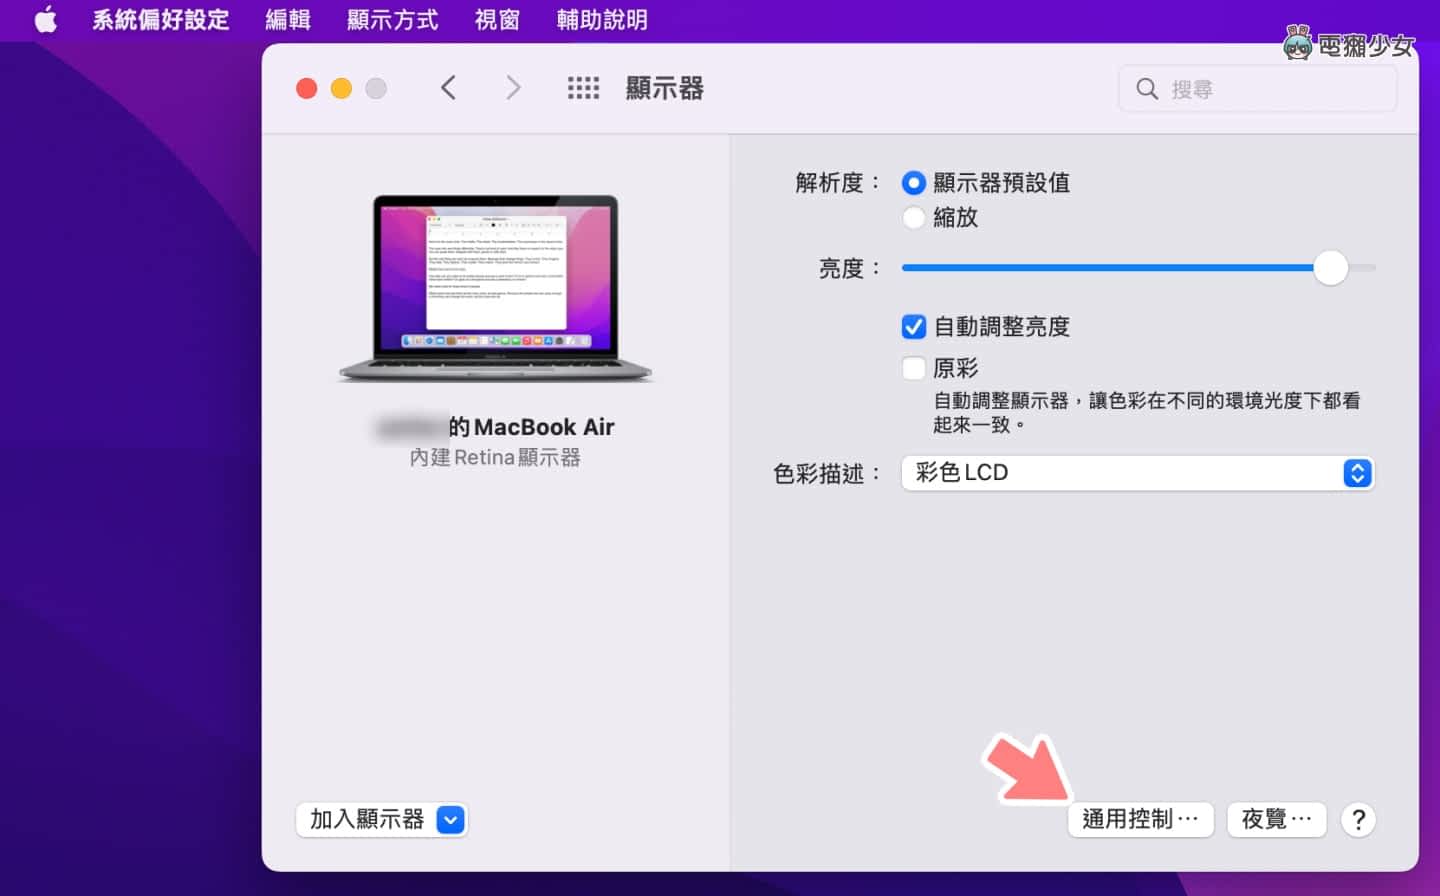Click the yellow minimize window button

(x=341, y=88)
